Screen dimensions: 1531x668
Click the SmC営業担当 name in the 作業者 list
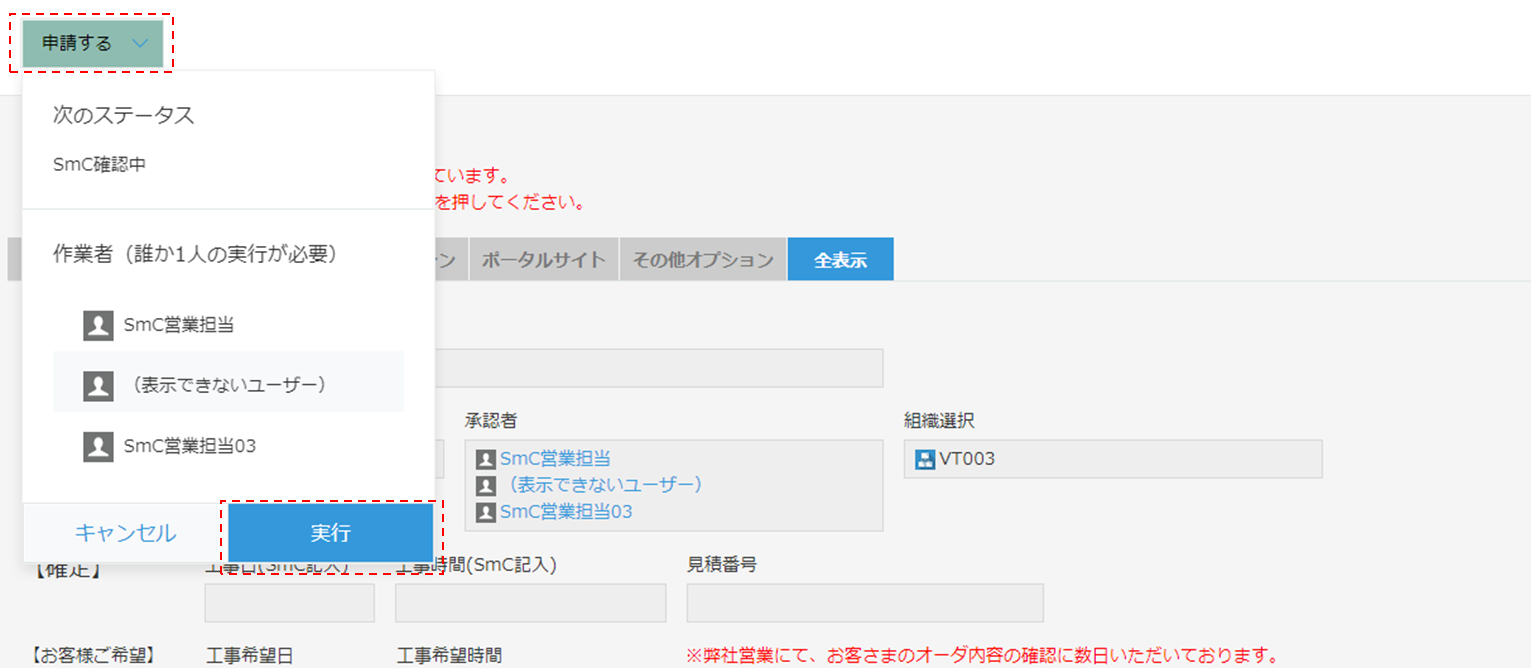(x=179, y=325)
